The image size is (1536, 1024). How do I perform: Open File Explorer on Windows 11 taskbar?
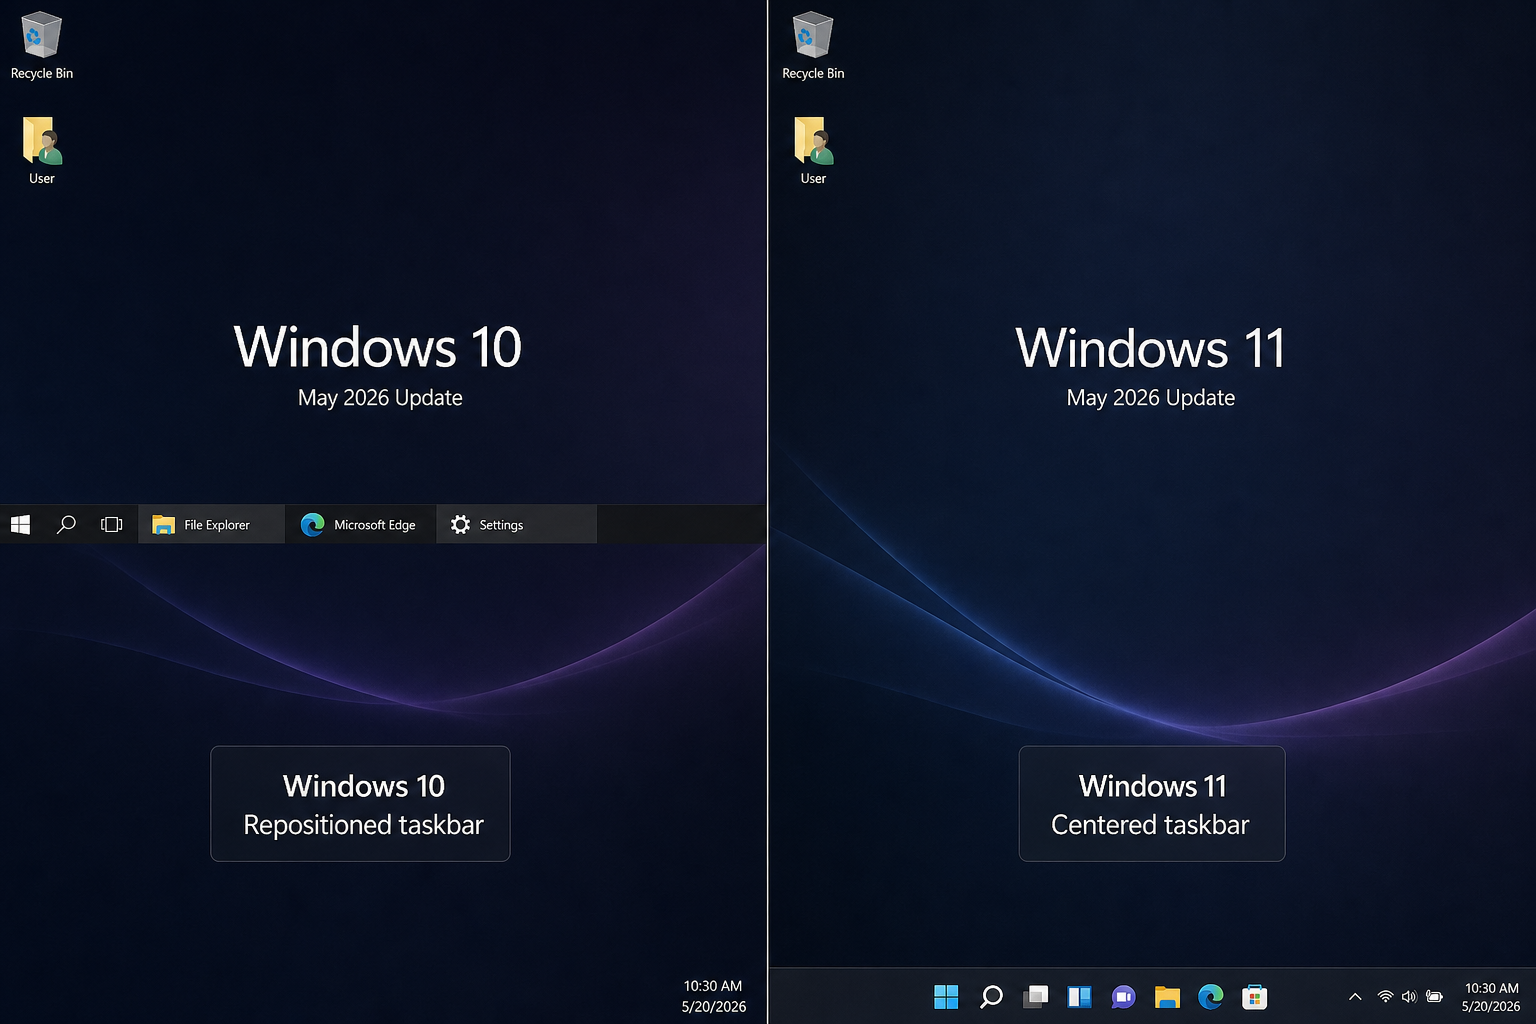point(1167,996)
